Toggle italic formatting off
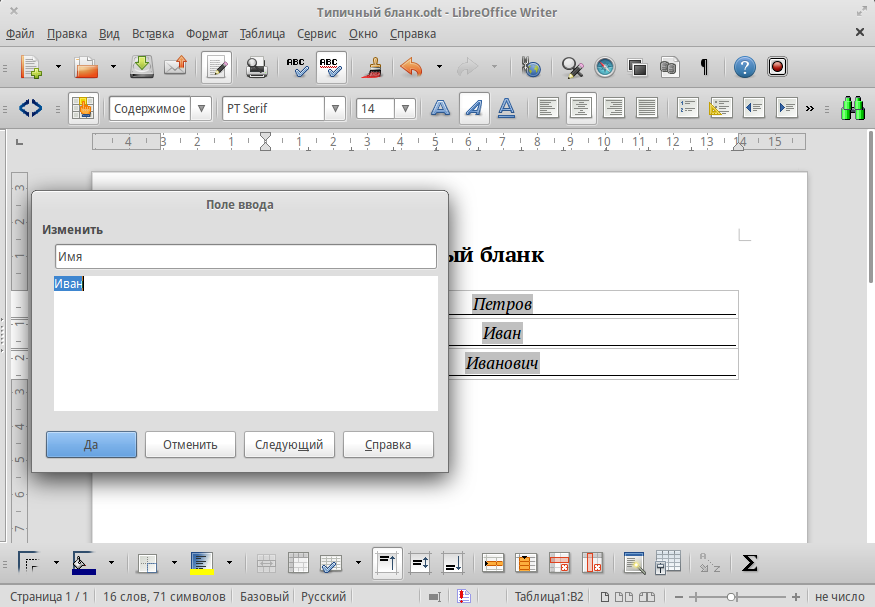Viewport: 875px width, 607px height. coord(473,107)
